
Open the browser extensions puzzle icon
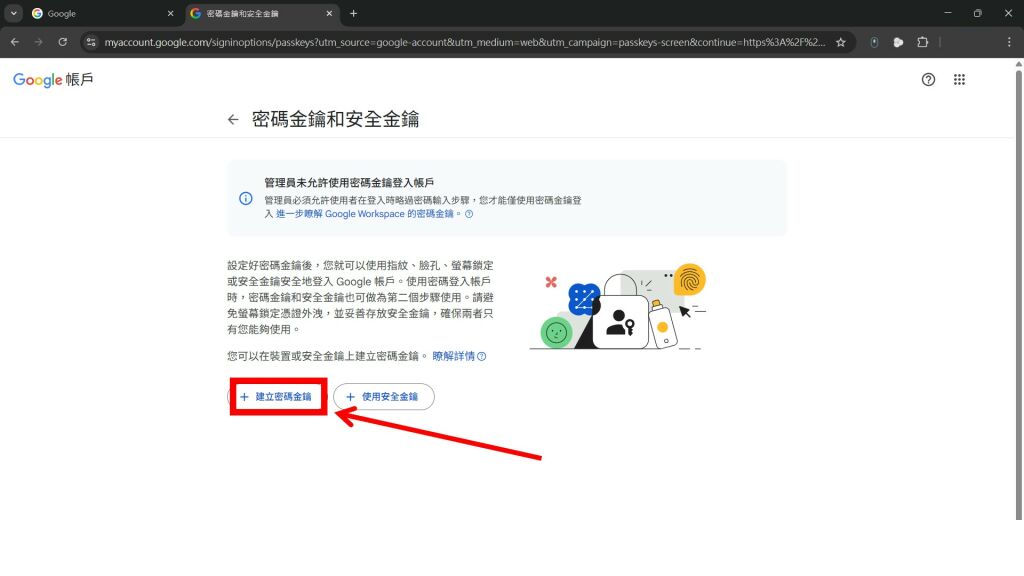coord(922,42)
